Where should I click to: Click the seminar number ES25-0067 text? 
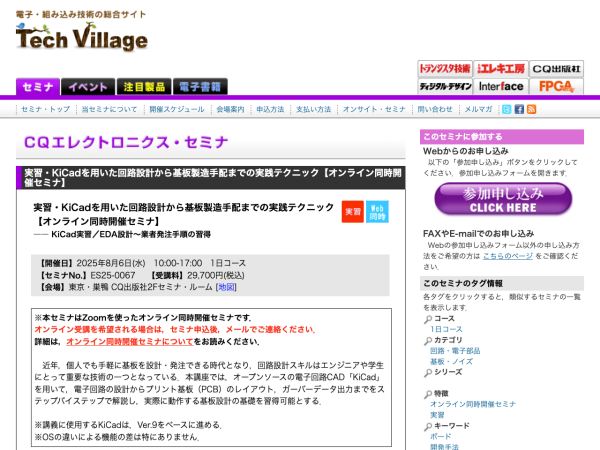coord(112,275)
